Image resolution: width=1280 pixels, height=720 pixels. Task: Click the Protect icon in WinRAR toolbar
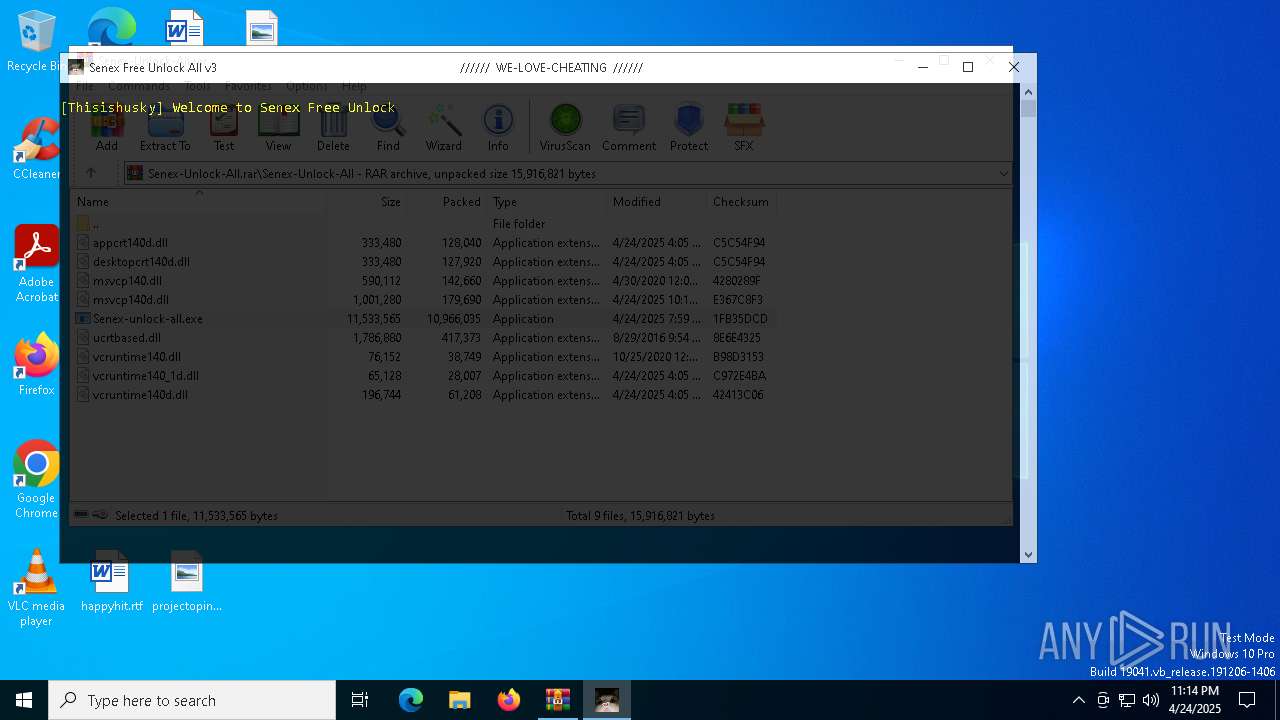click(689, 128)
